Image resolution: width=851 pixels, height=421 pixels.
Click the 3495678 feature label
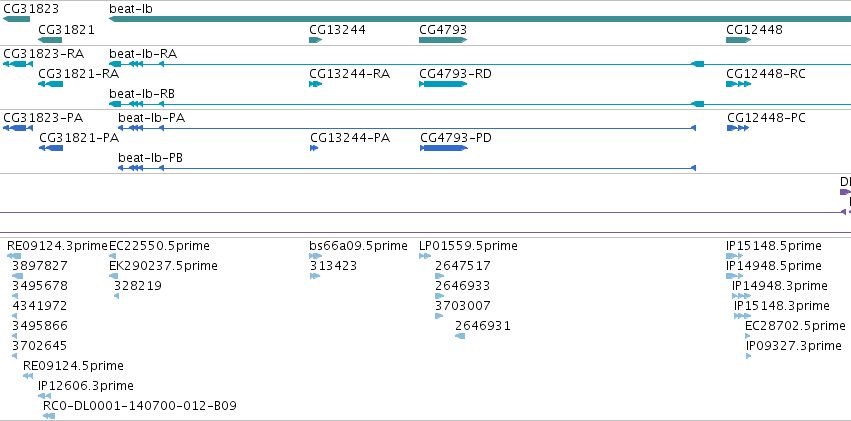click(x=40, y=286)
